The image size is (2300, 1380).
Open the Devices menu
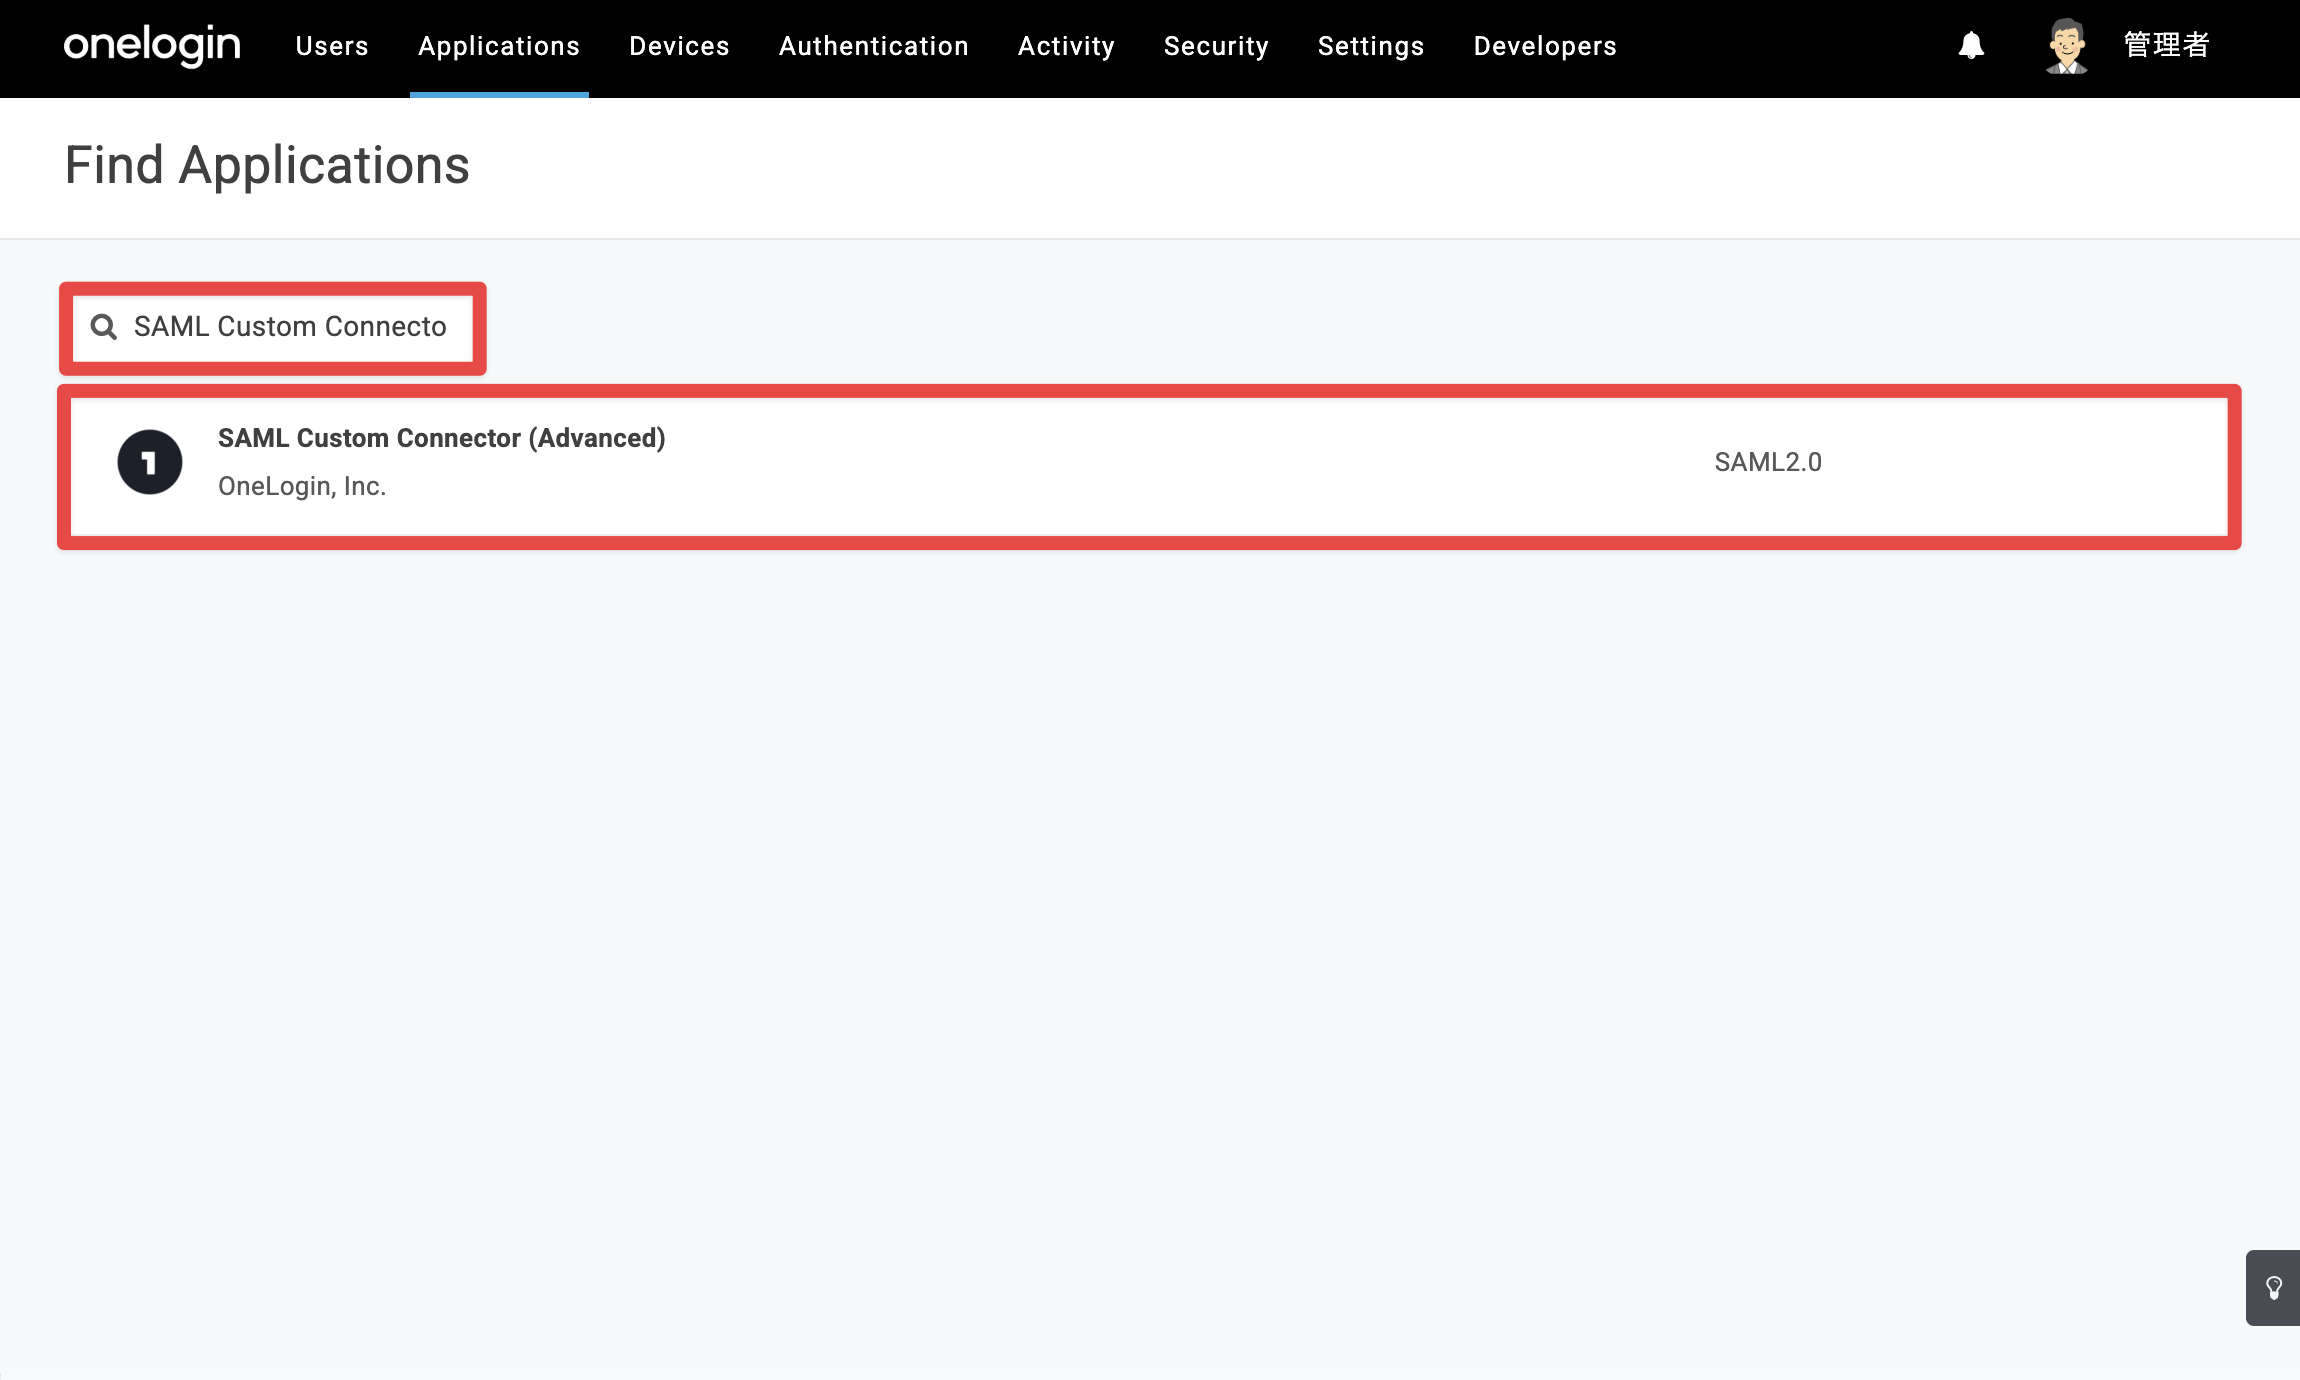click(679, 46)
